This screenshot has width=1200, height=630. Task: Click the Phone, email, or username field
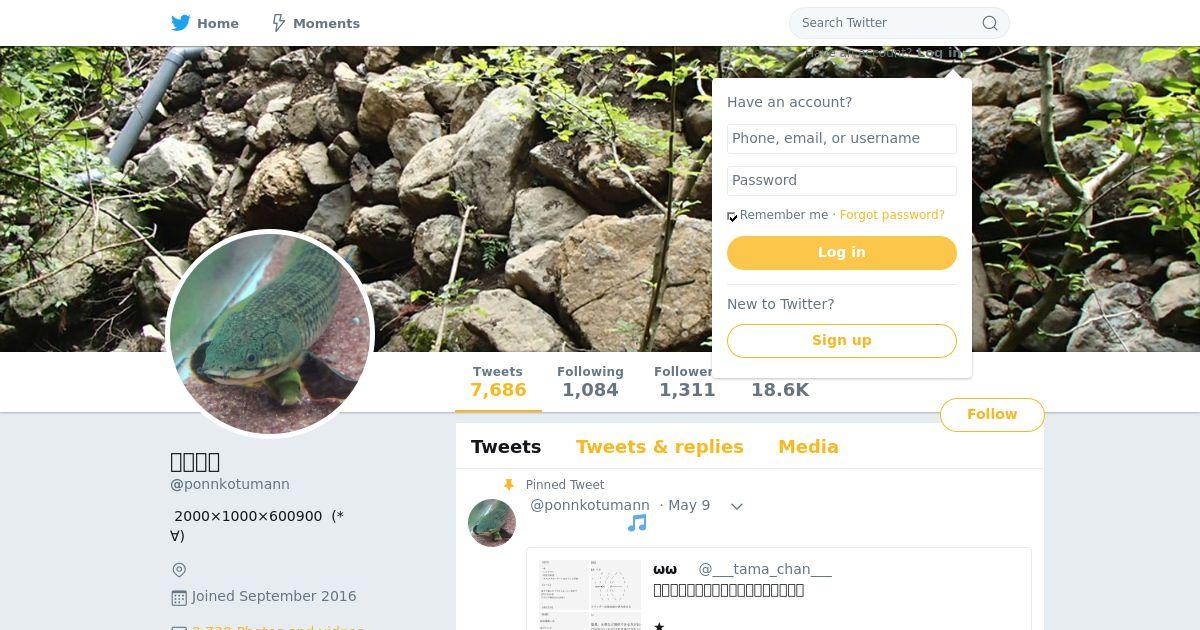(842, 139)
